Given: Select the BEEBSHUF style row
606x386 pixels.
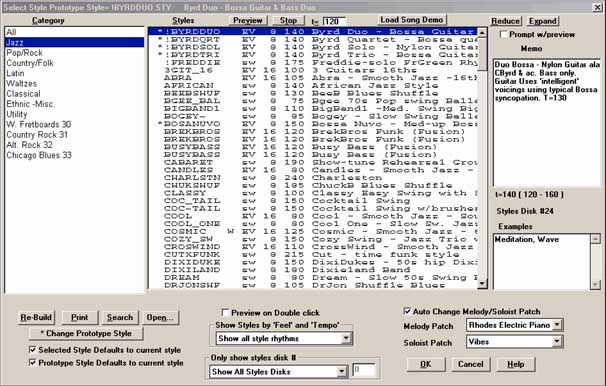Looking at the screenshot, I should point(313,93).
